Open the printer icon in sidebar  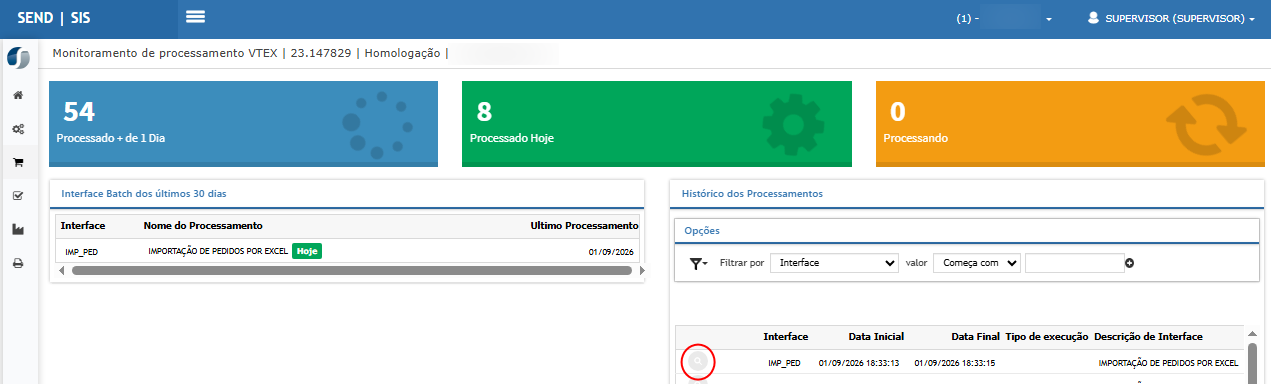tap(18, 263)
